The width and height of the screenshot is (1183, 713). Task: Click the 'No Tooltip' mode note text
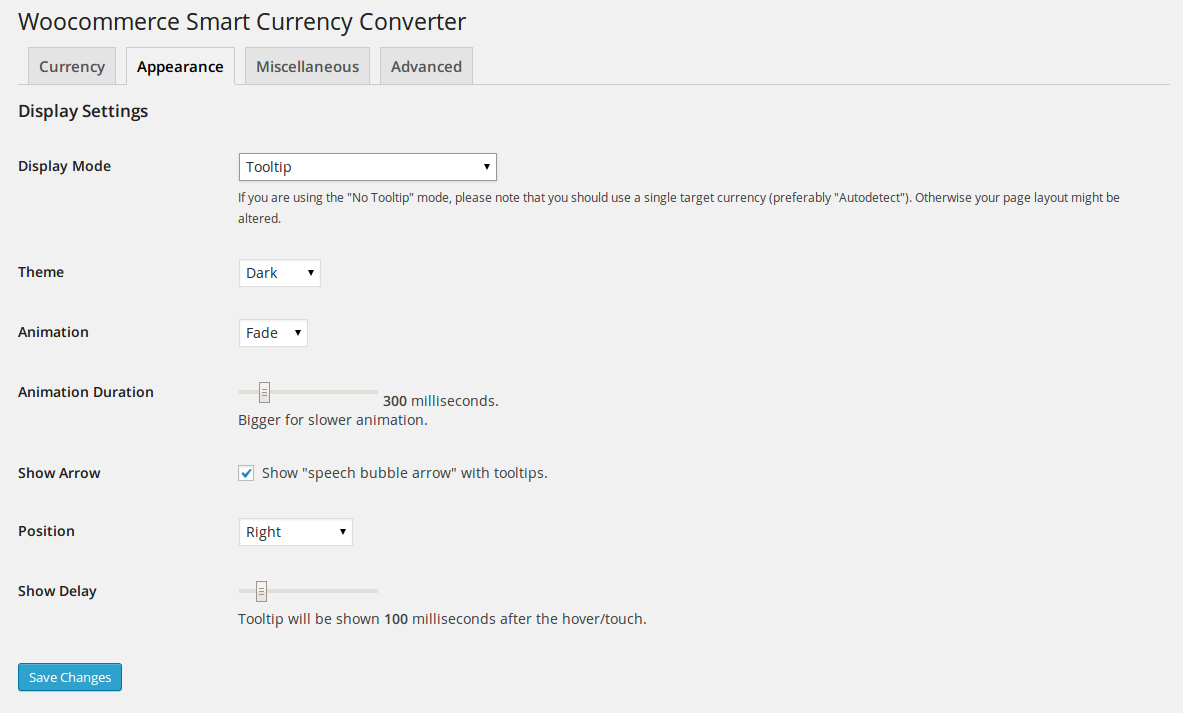[x=679, y=207]
